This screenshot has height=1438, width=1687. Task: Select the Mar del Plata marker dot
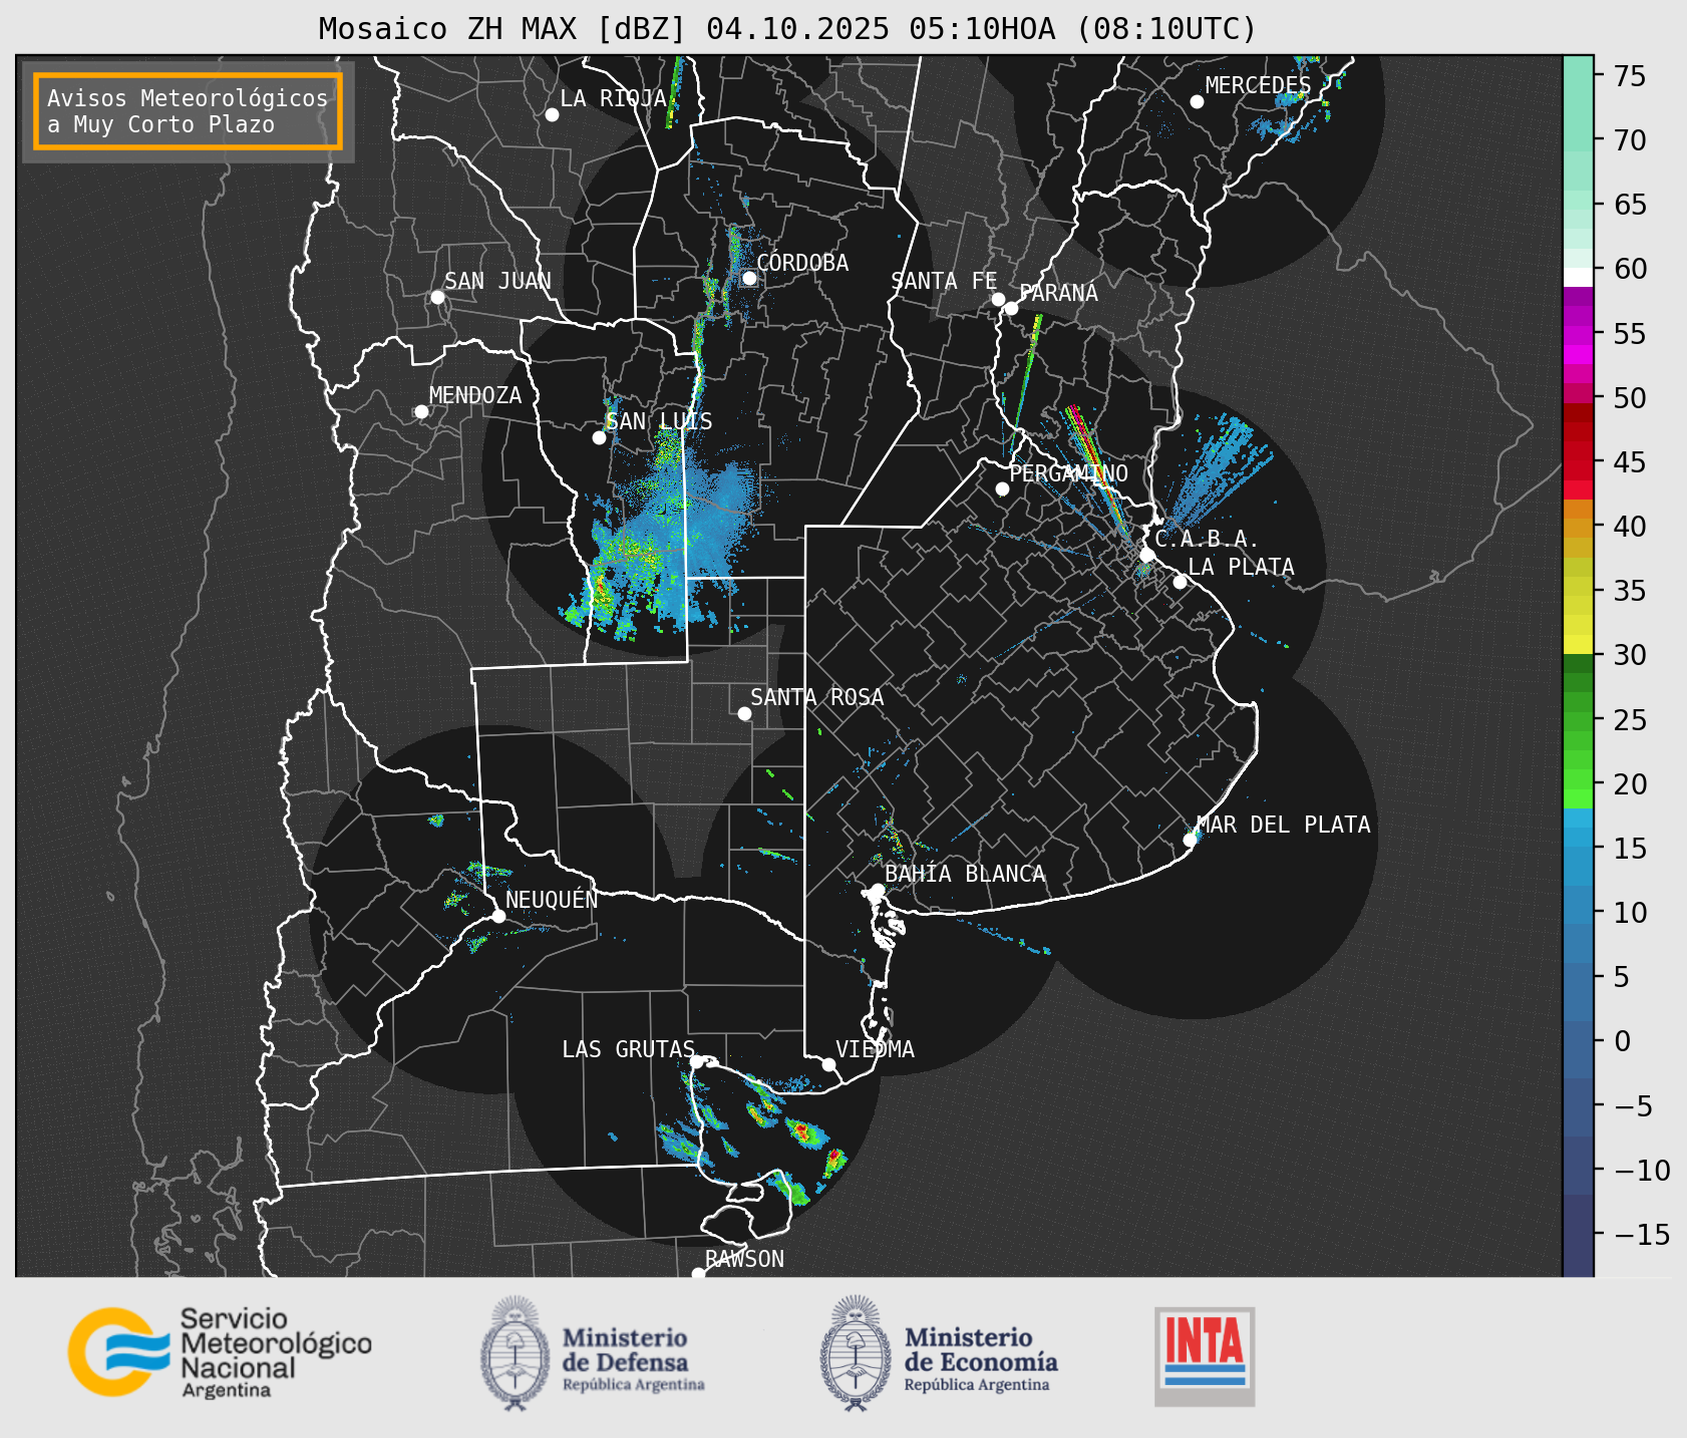[x=1190, y=840]
